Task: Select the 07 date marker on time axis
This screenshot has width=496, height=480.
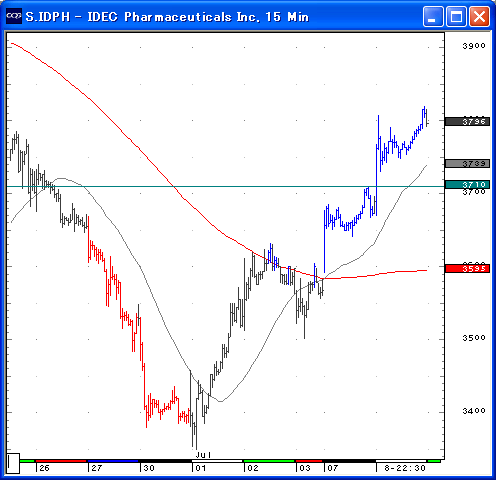Action: pos(332,468)
